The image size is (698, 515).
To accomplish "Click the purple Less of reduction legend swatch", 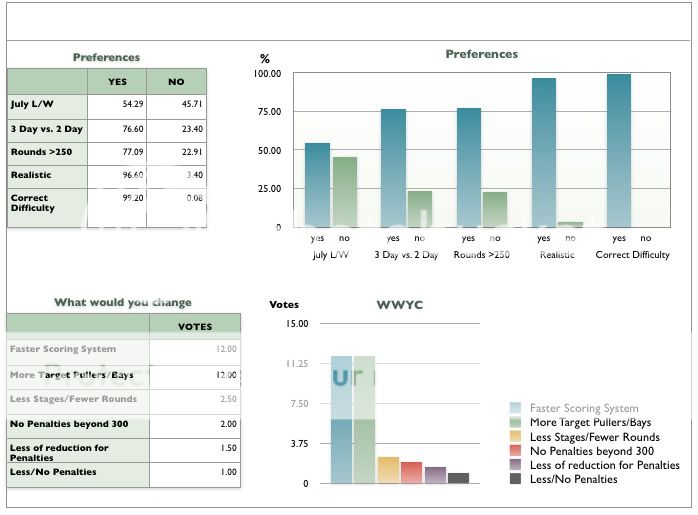I will [516, 465].
